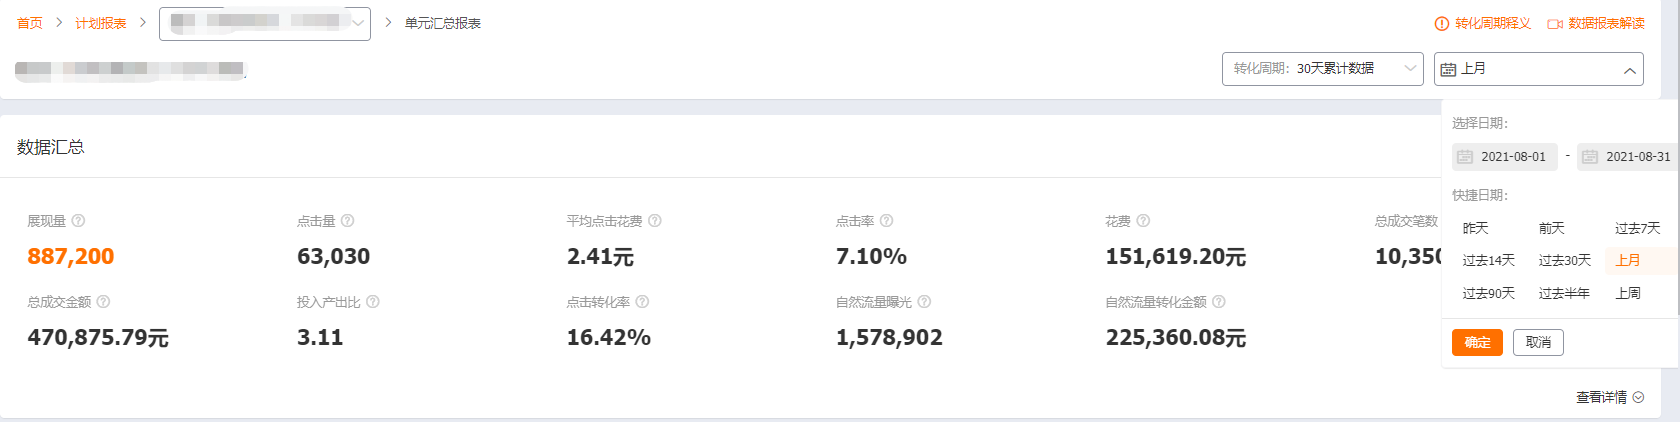The width and height of the screenshot is (1680, 422).
Task: Click the start date field 2021-08-01
Action: 1505,157
